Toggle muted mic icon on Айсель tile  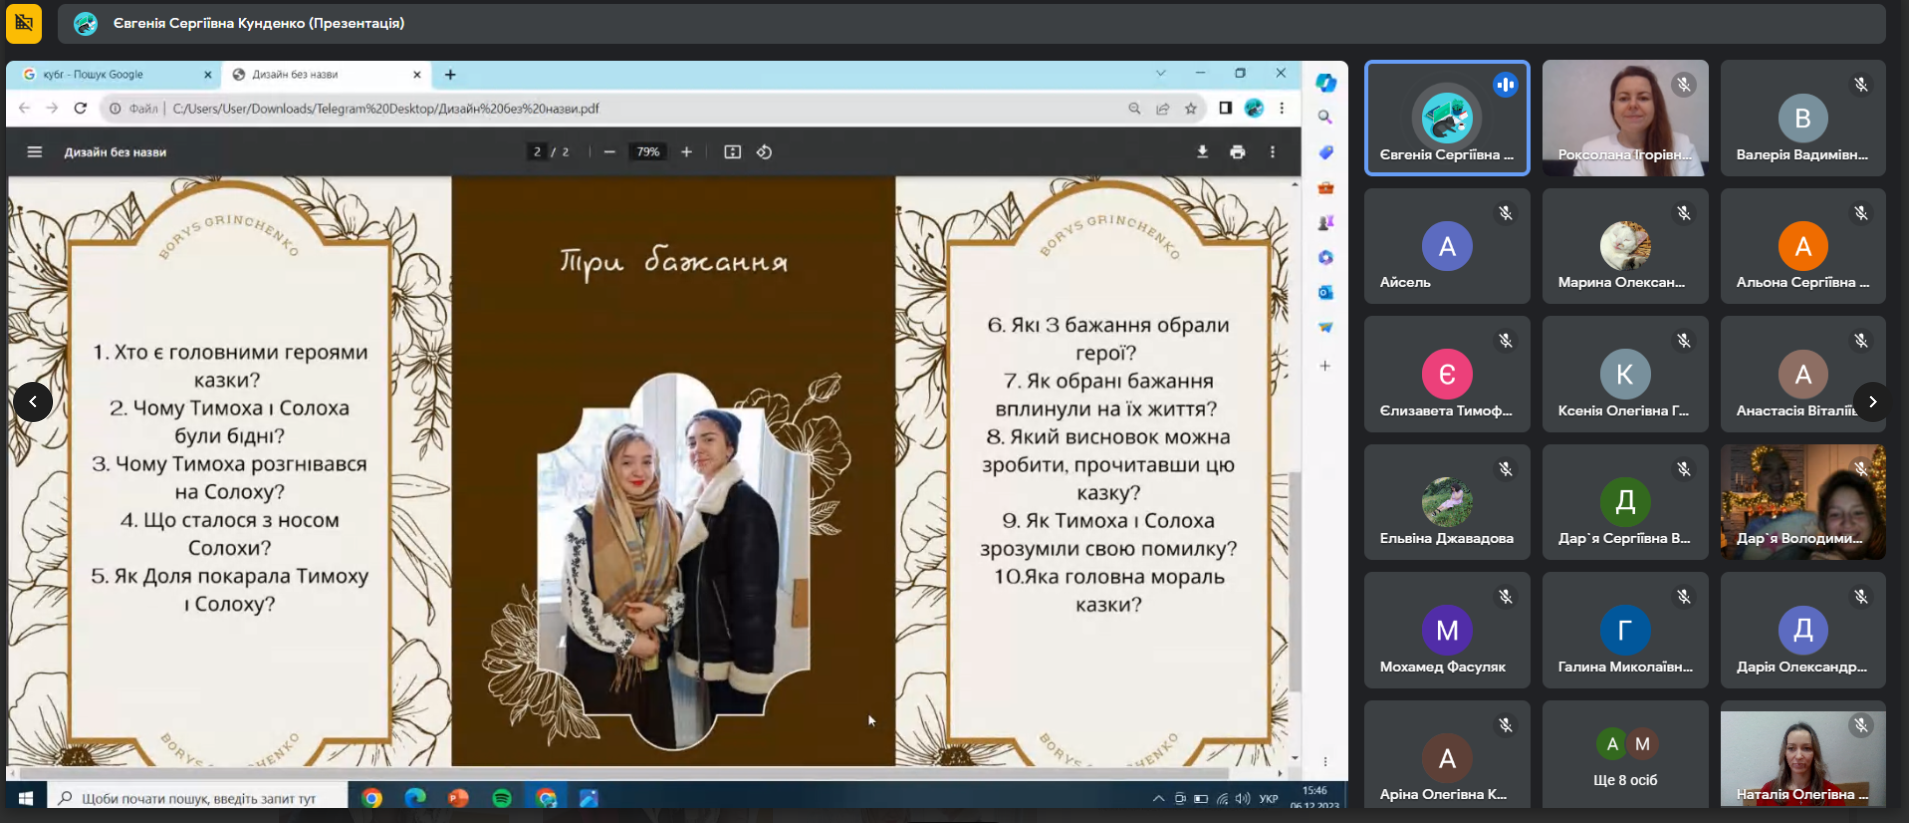click(1505, 213)
